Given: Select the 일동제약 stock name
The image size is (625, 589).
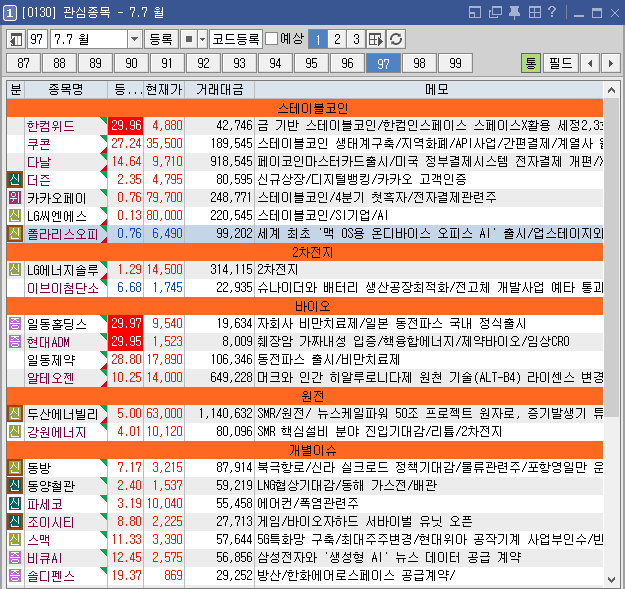Looking at the screenshot, I should [51, 360].
